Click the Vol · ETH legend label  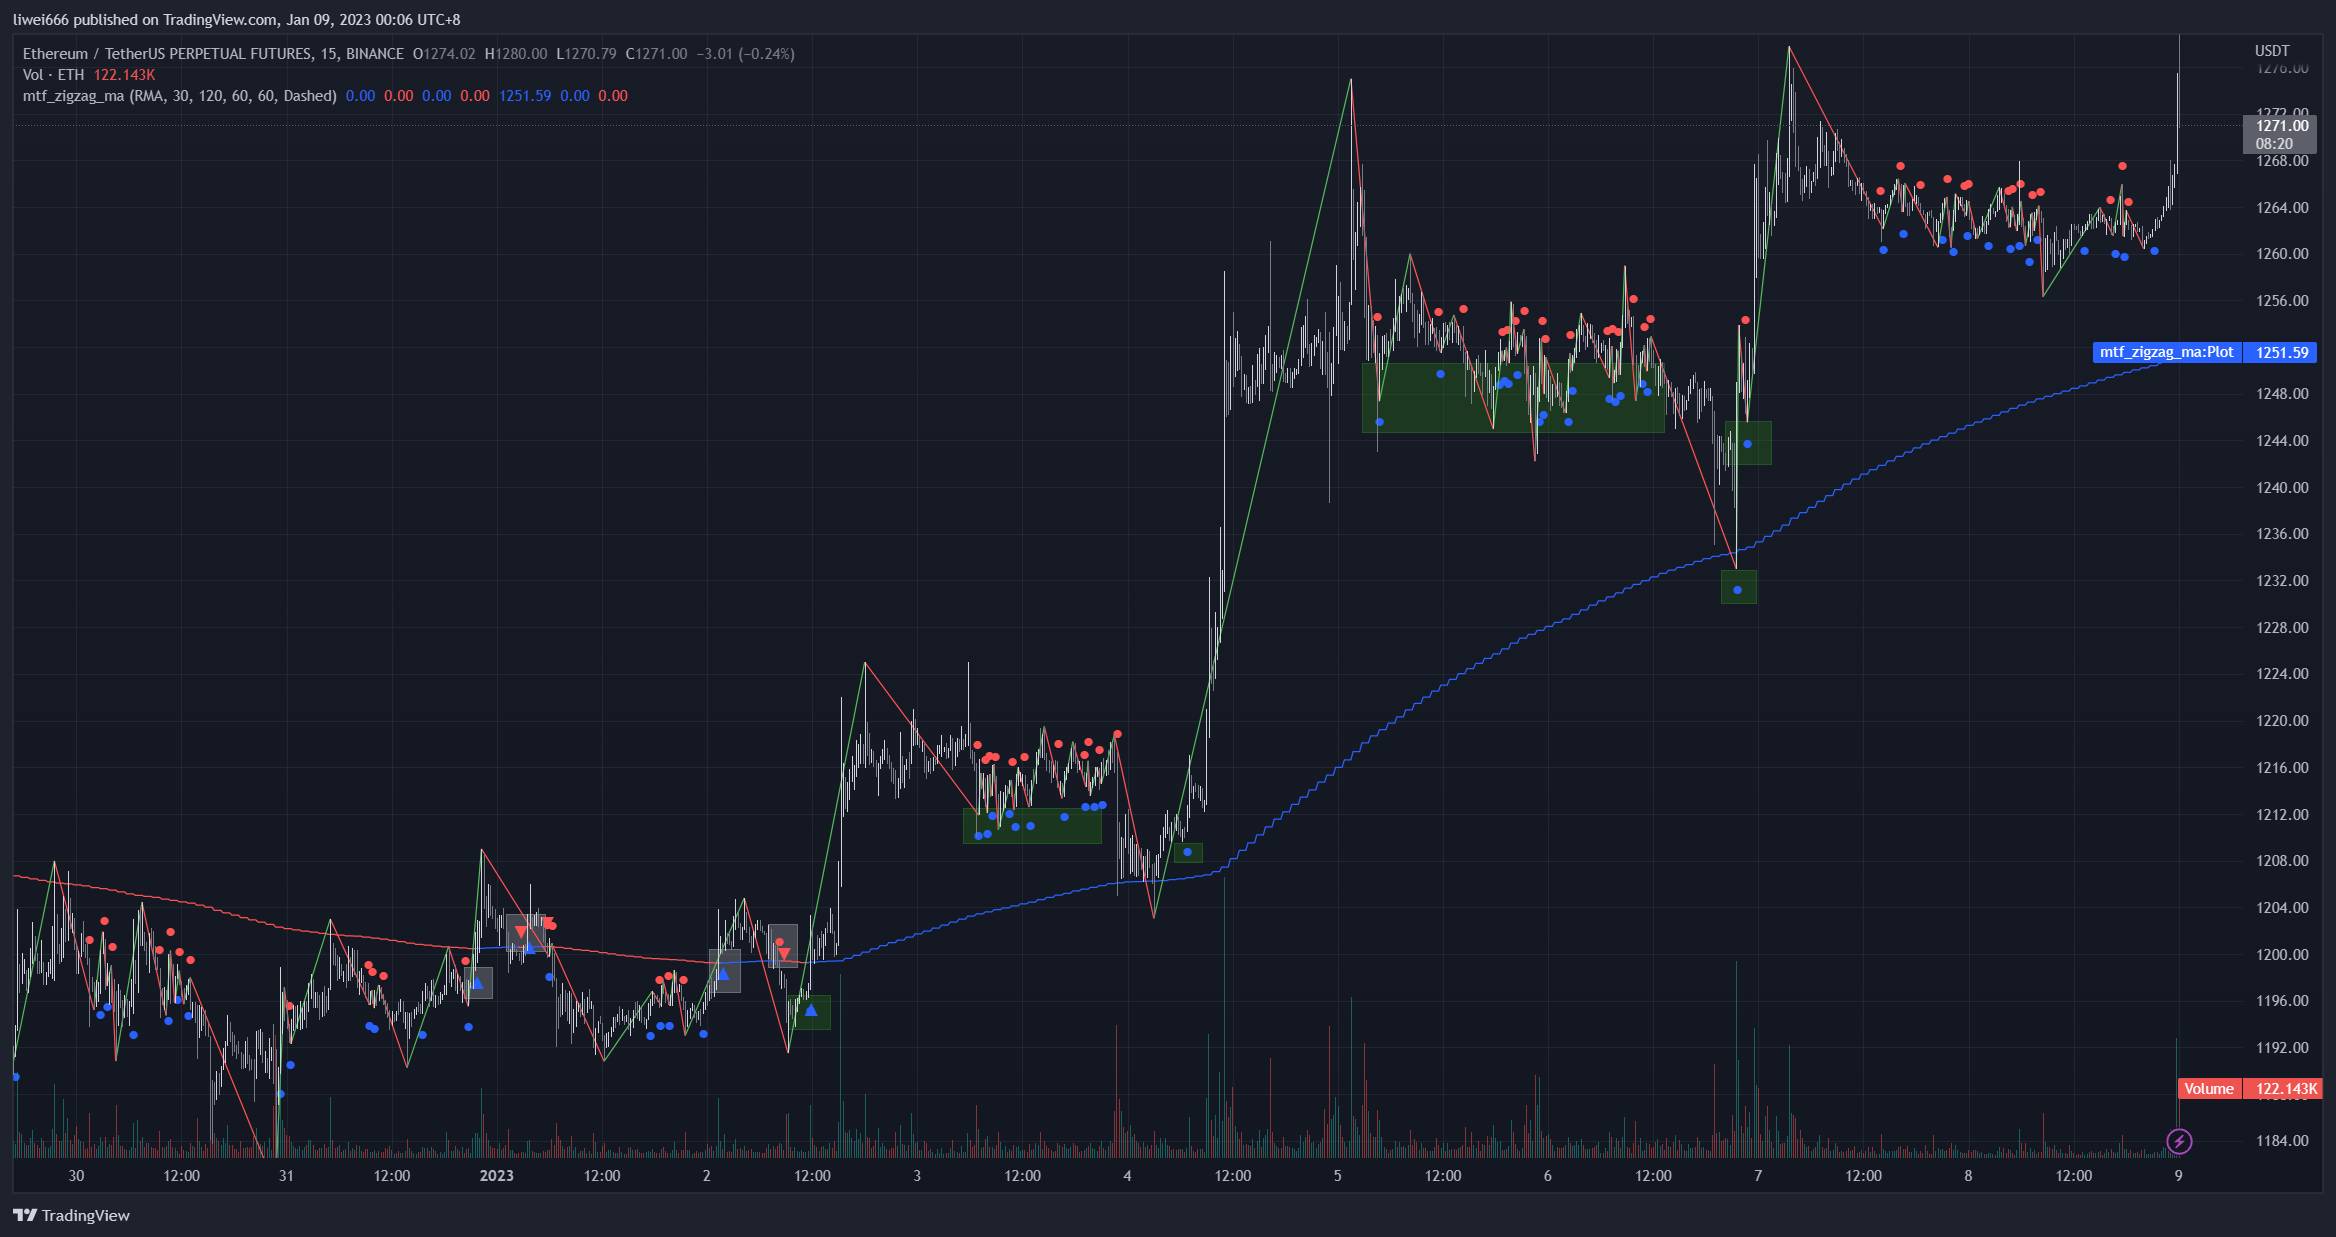54,75
